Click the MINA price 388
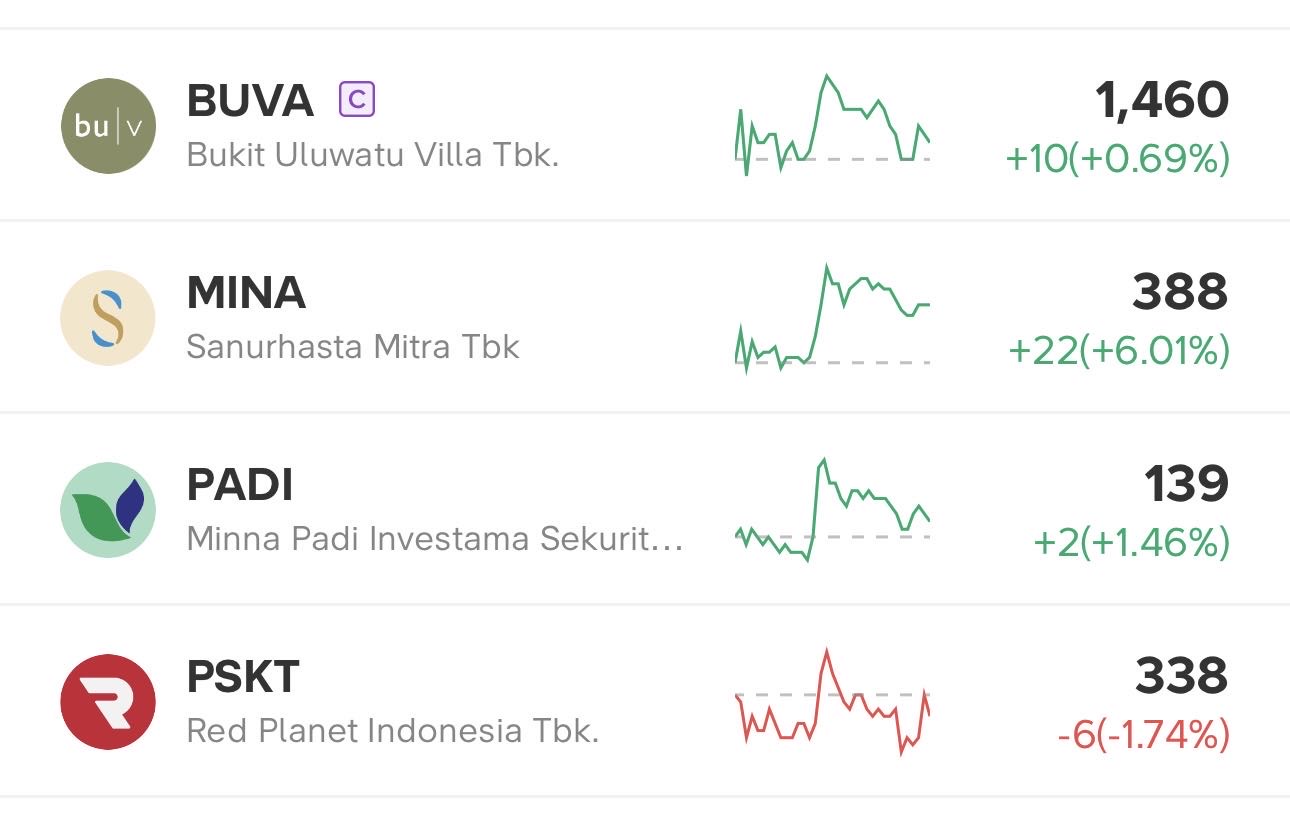1290x820 pixels. click(1180, 292)
